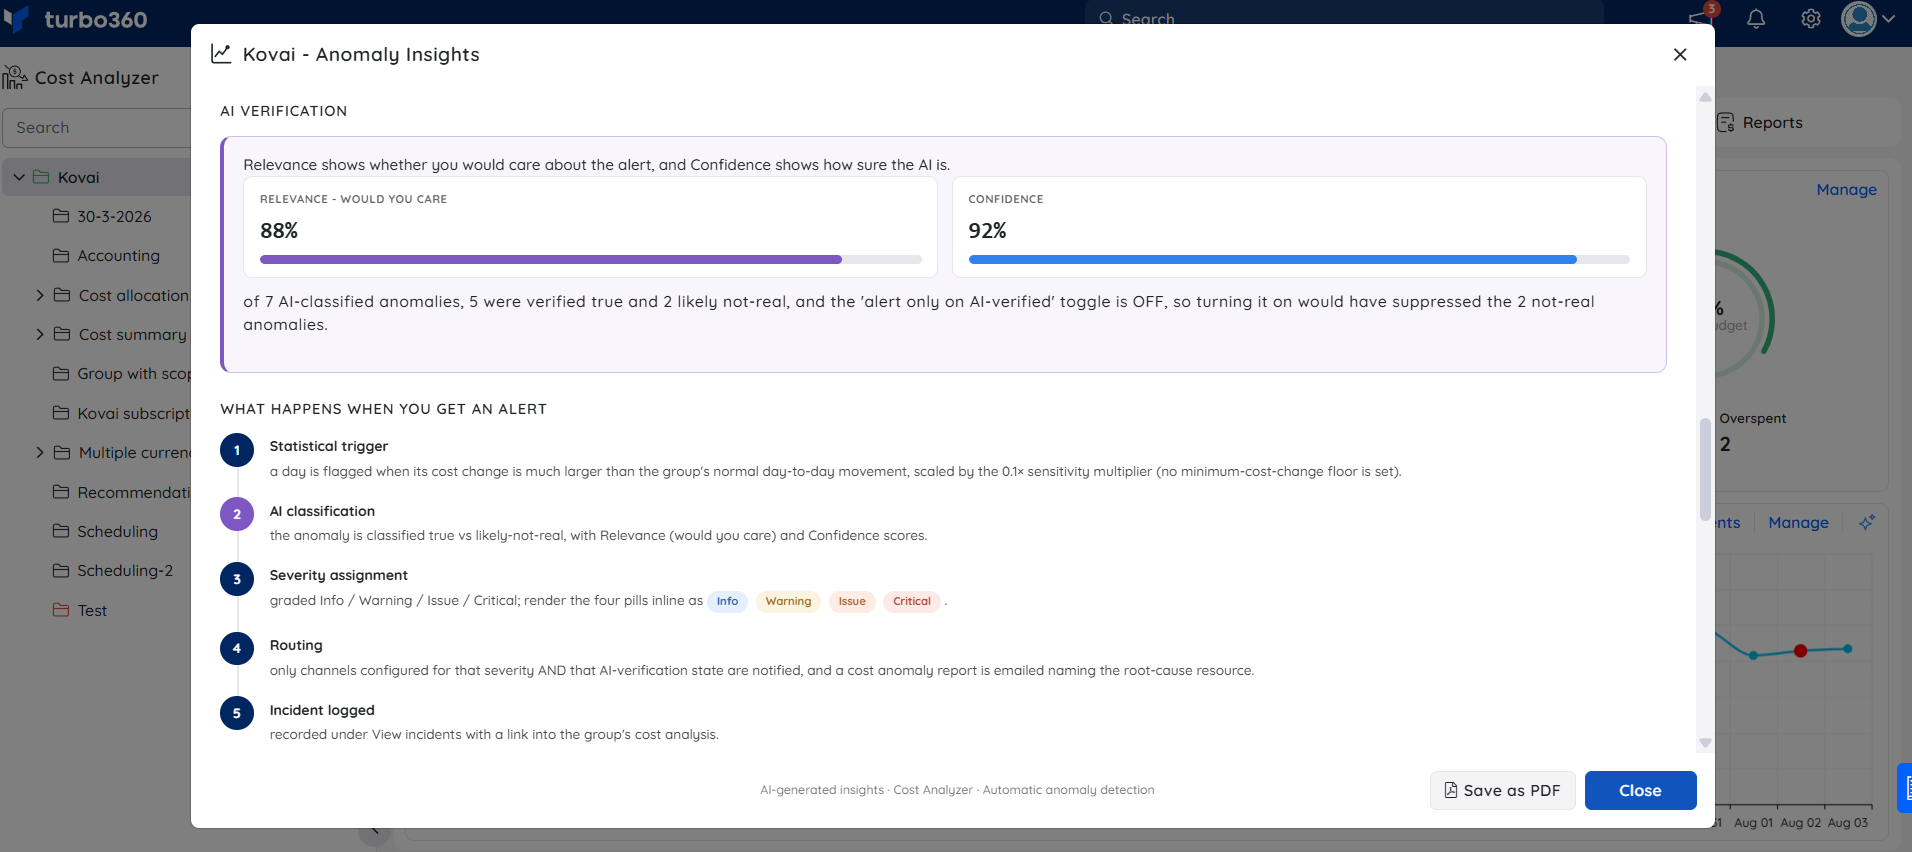Click the dialog vertical scrollbar thumb
This screenshot has height=852, width=1912.
click(x=1705, y=469)
